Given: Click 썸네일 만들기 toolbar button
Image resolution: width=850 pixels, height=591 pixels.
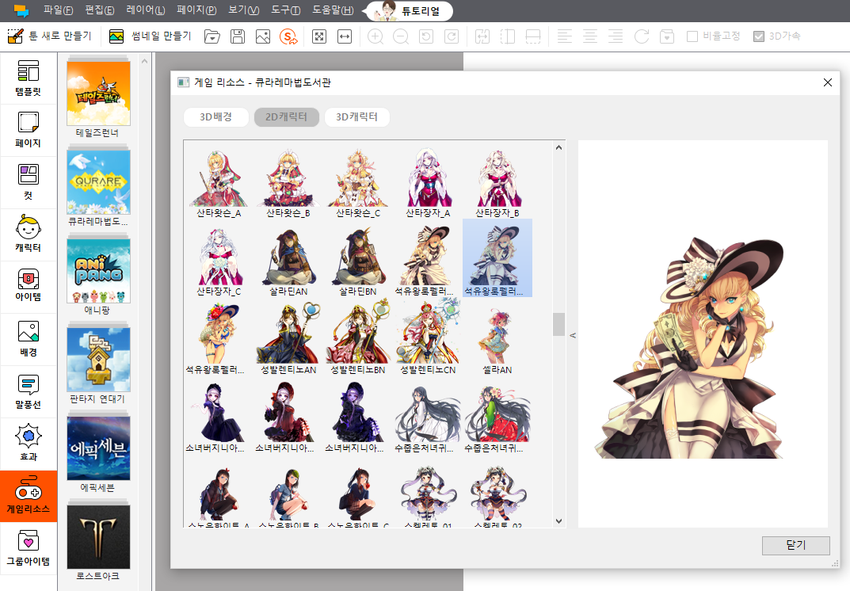Looking at the screenshot, I should tap(150, 36).
